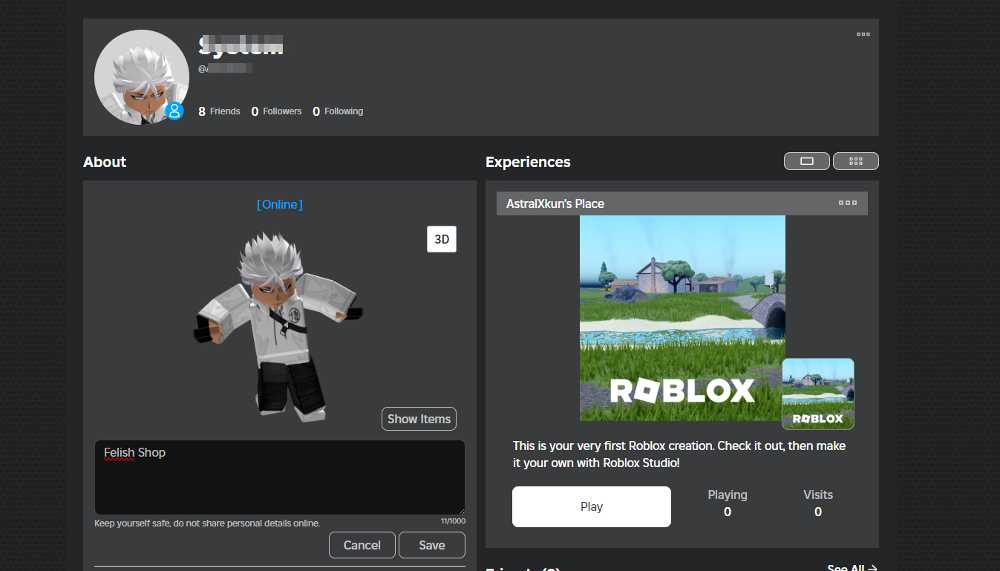Click the online presence badge on avatar
This screenshot has width=1000, height=571.
[175, 111]
